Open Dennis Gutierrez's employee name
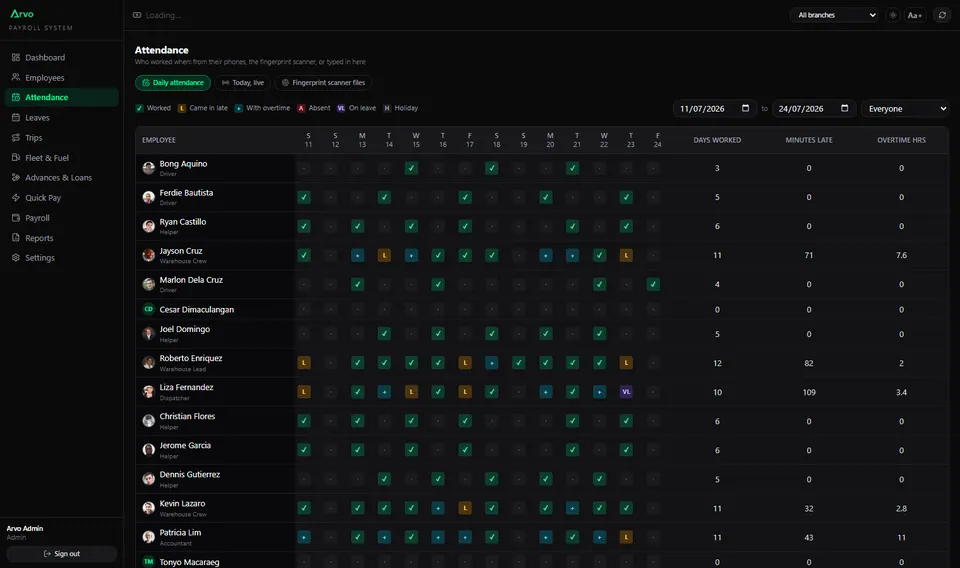The width and height of the screenshot is (960, 568). [190, 474]
